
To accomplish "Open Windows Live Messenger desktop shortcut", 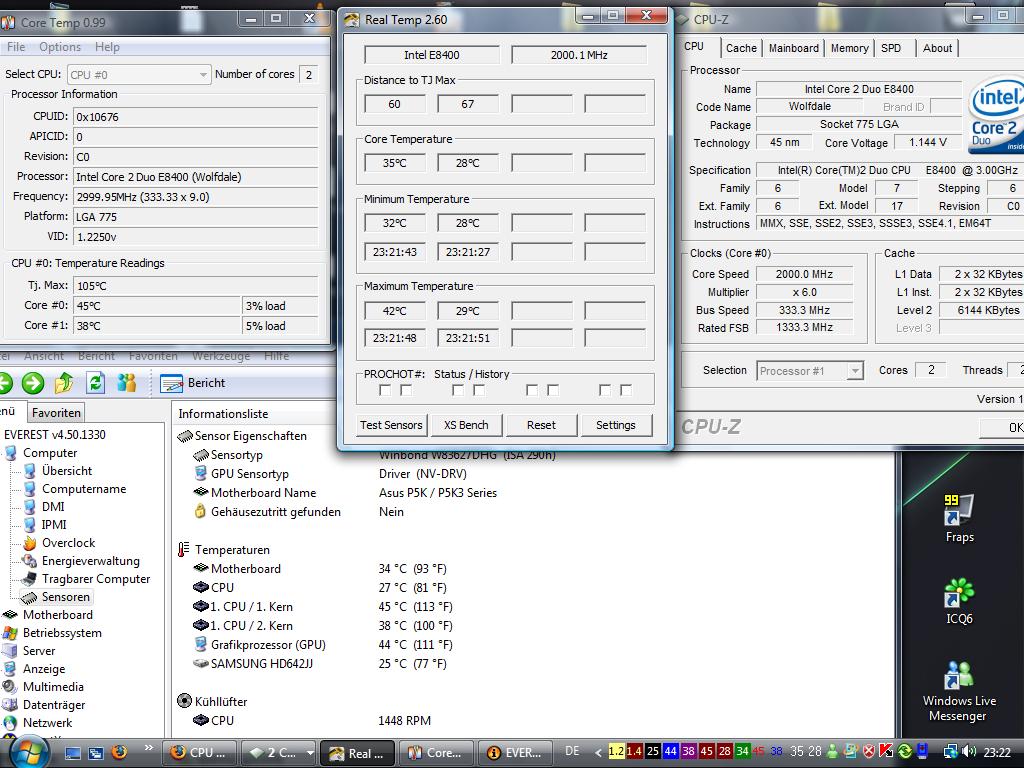I will click(959, 692).
